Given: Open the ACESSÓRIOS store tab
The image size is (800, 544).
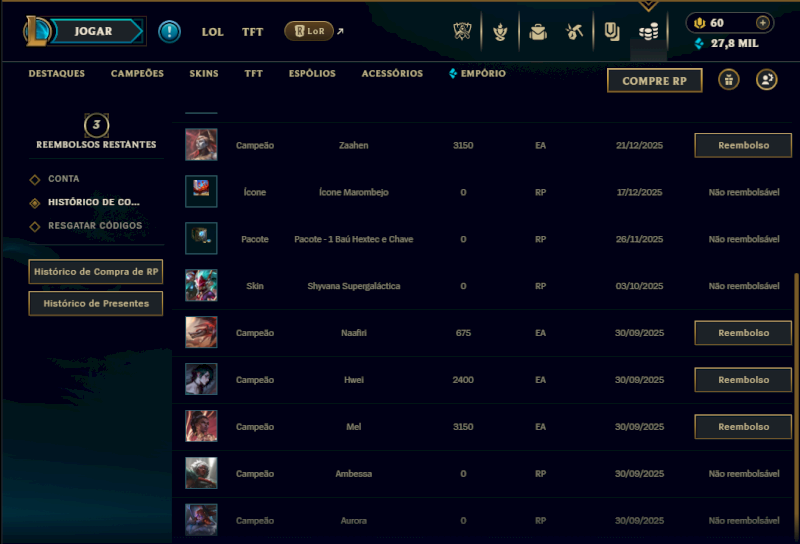Looking at the screenshot, I should pyautogui.click(x=392, y=73).
